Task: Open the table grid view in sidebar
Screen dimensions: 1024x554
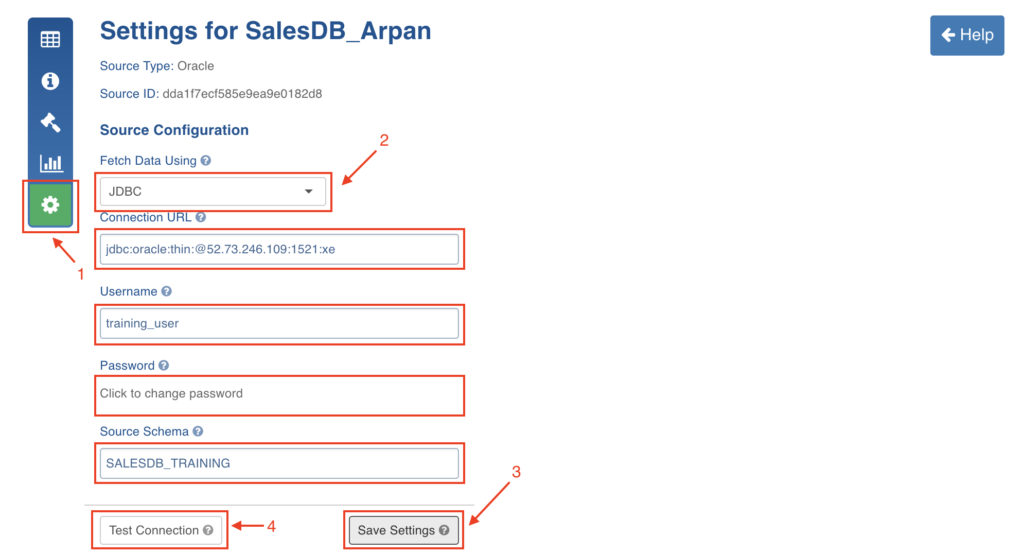Action: tap(50, 40)
